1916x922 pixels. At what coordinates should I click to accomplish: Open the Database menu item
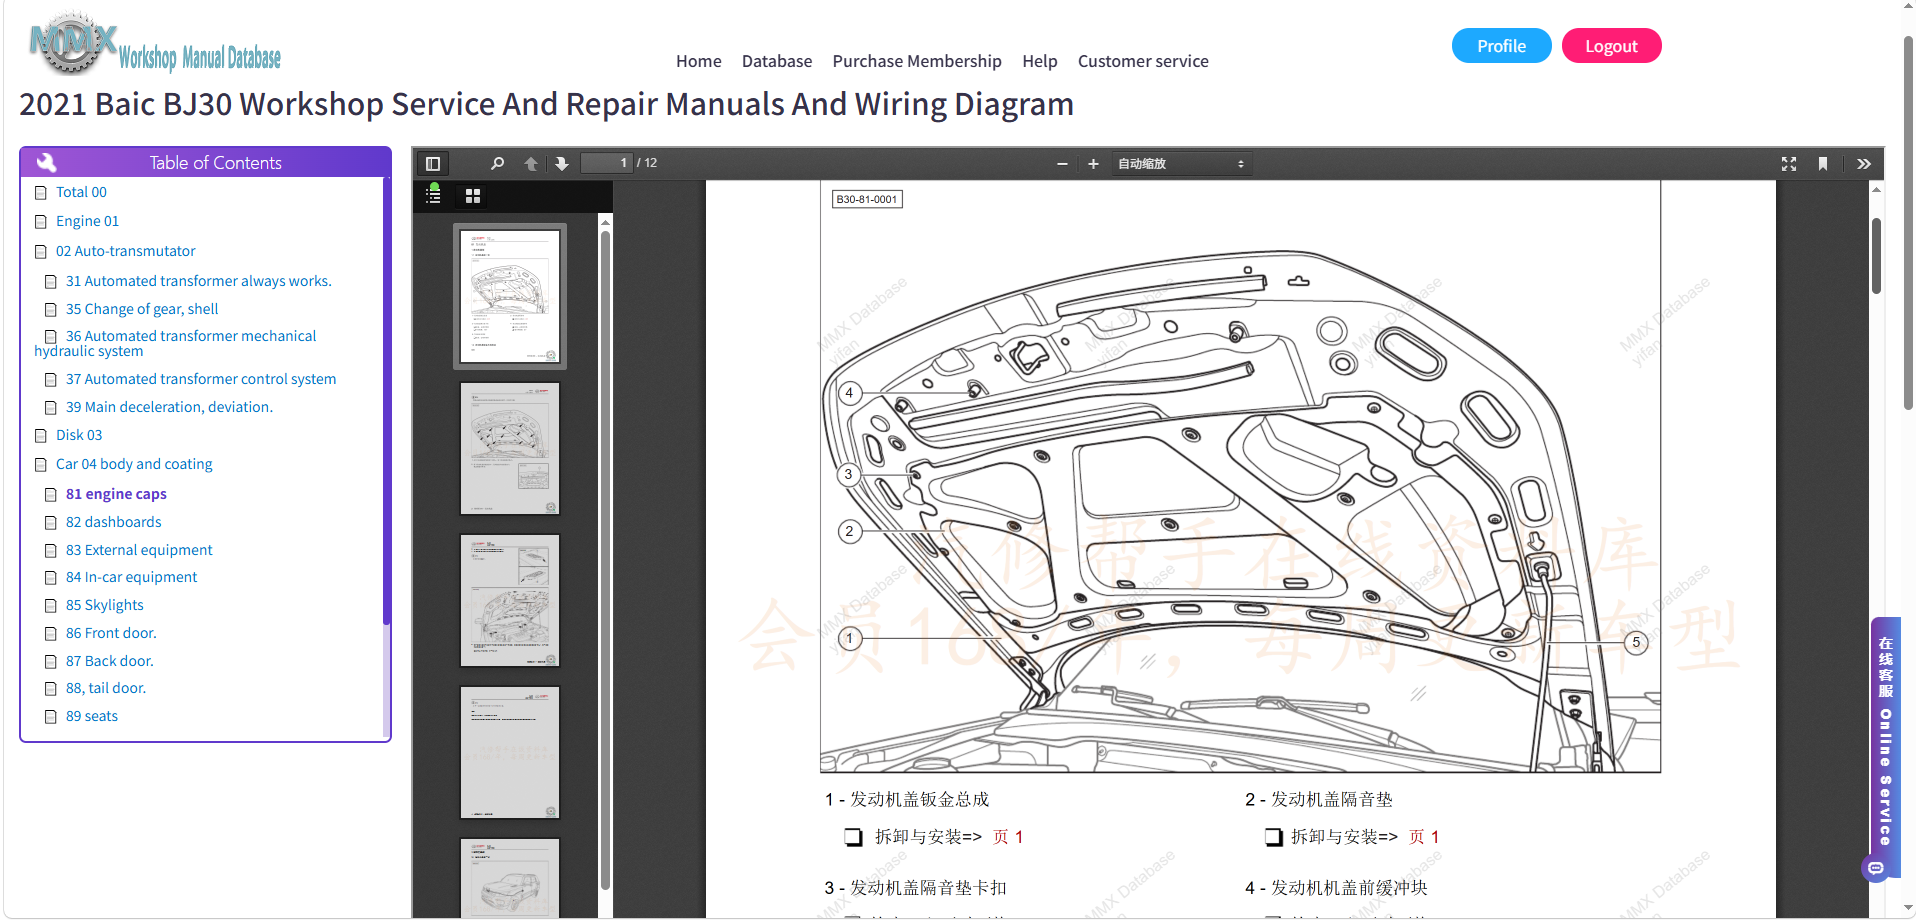777,61
